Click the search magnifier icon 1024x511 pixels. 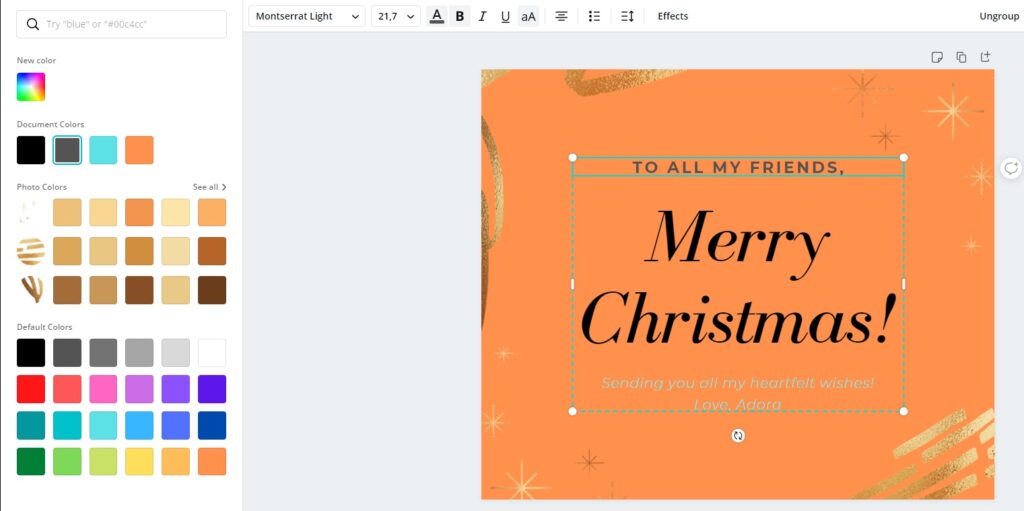[x=32, y=24]
